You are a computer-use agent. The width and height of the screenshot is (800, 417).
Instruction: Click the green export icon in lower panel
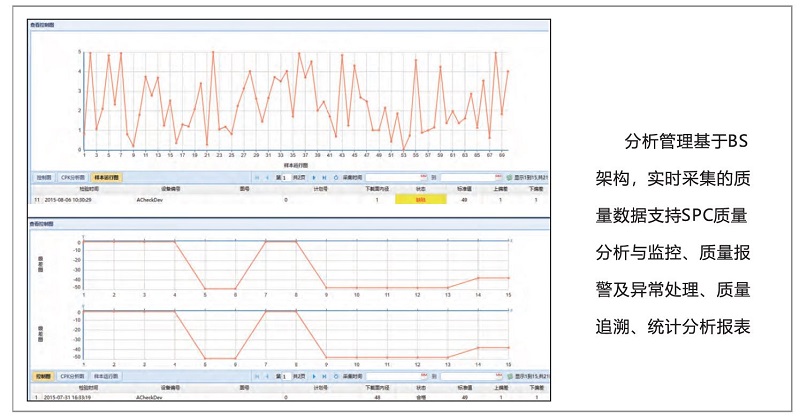click(509, 376)
